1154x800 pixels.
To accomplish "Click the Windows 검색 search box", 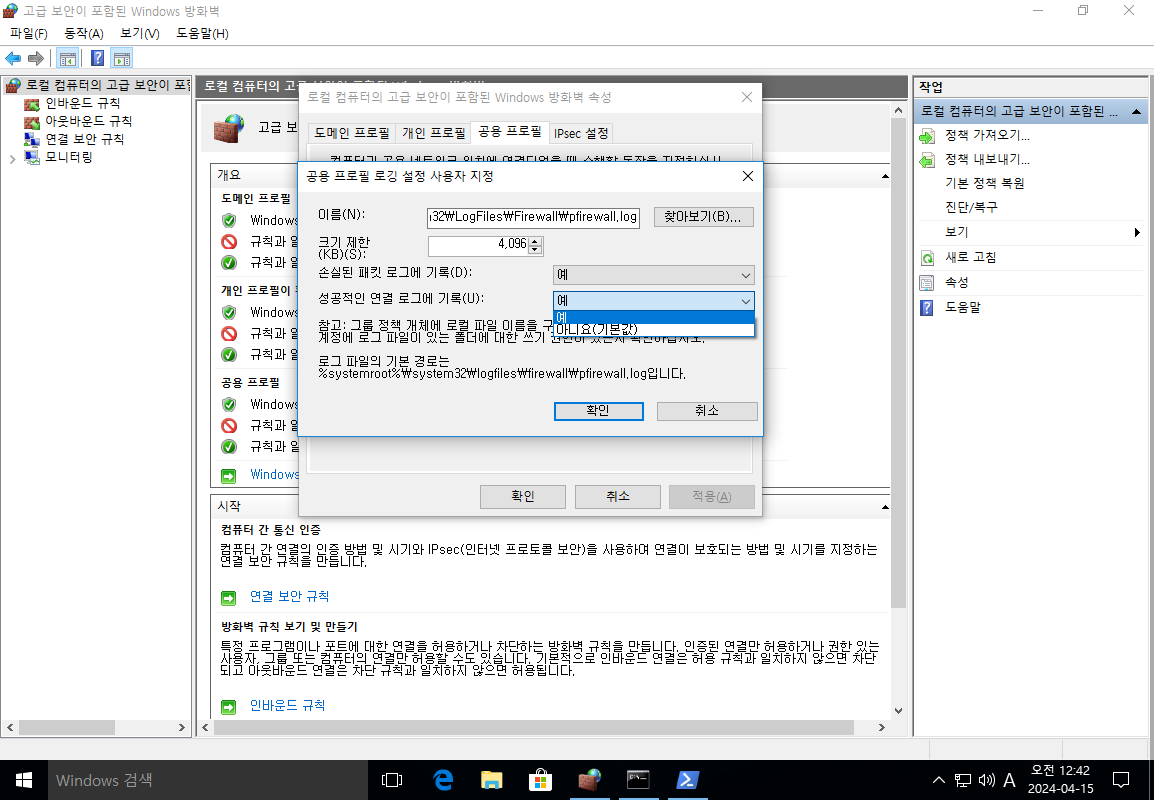I will point(208,780).
